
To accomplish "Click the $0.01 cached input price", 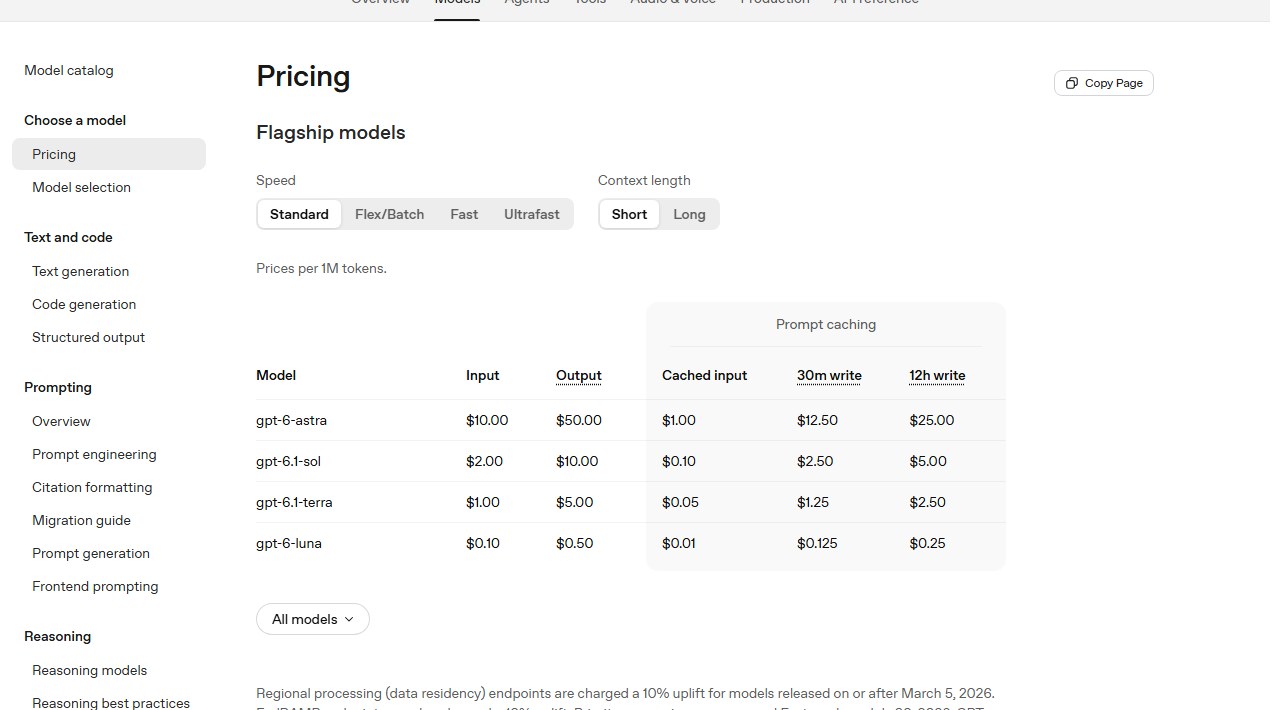I will point(679,543).
